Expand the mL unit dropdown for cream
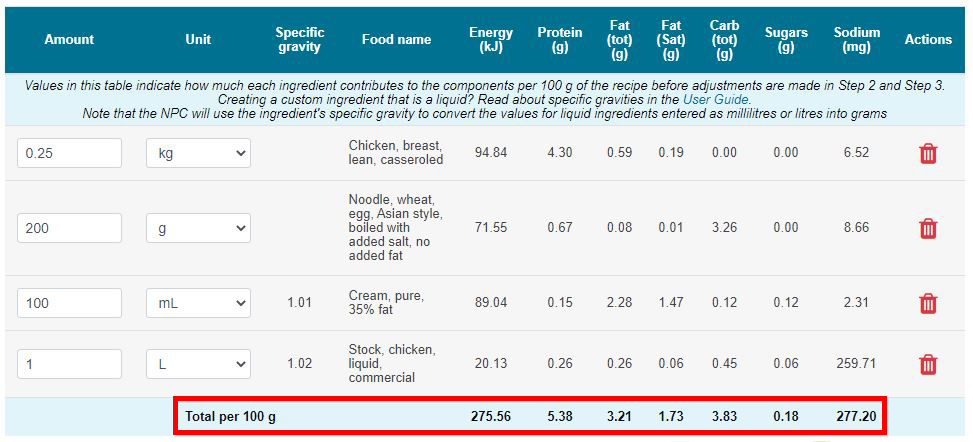The height and width of the screenshot is (442, 973). click(198, 303)
